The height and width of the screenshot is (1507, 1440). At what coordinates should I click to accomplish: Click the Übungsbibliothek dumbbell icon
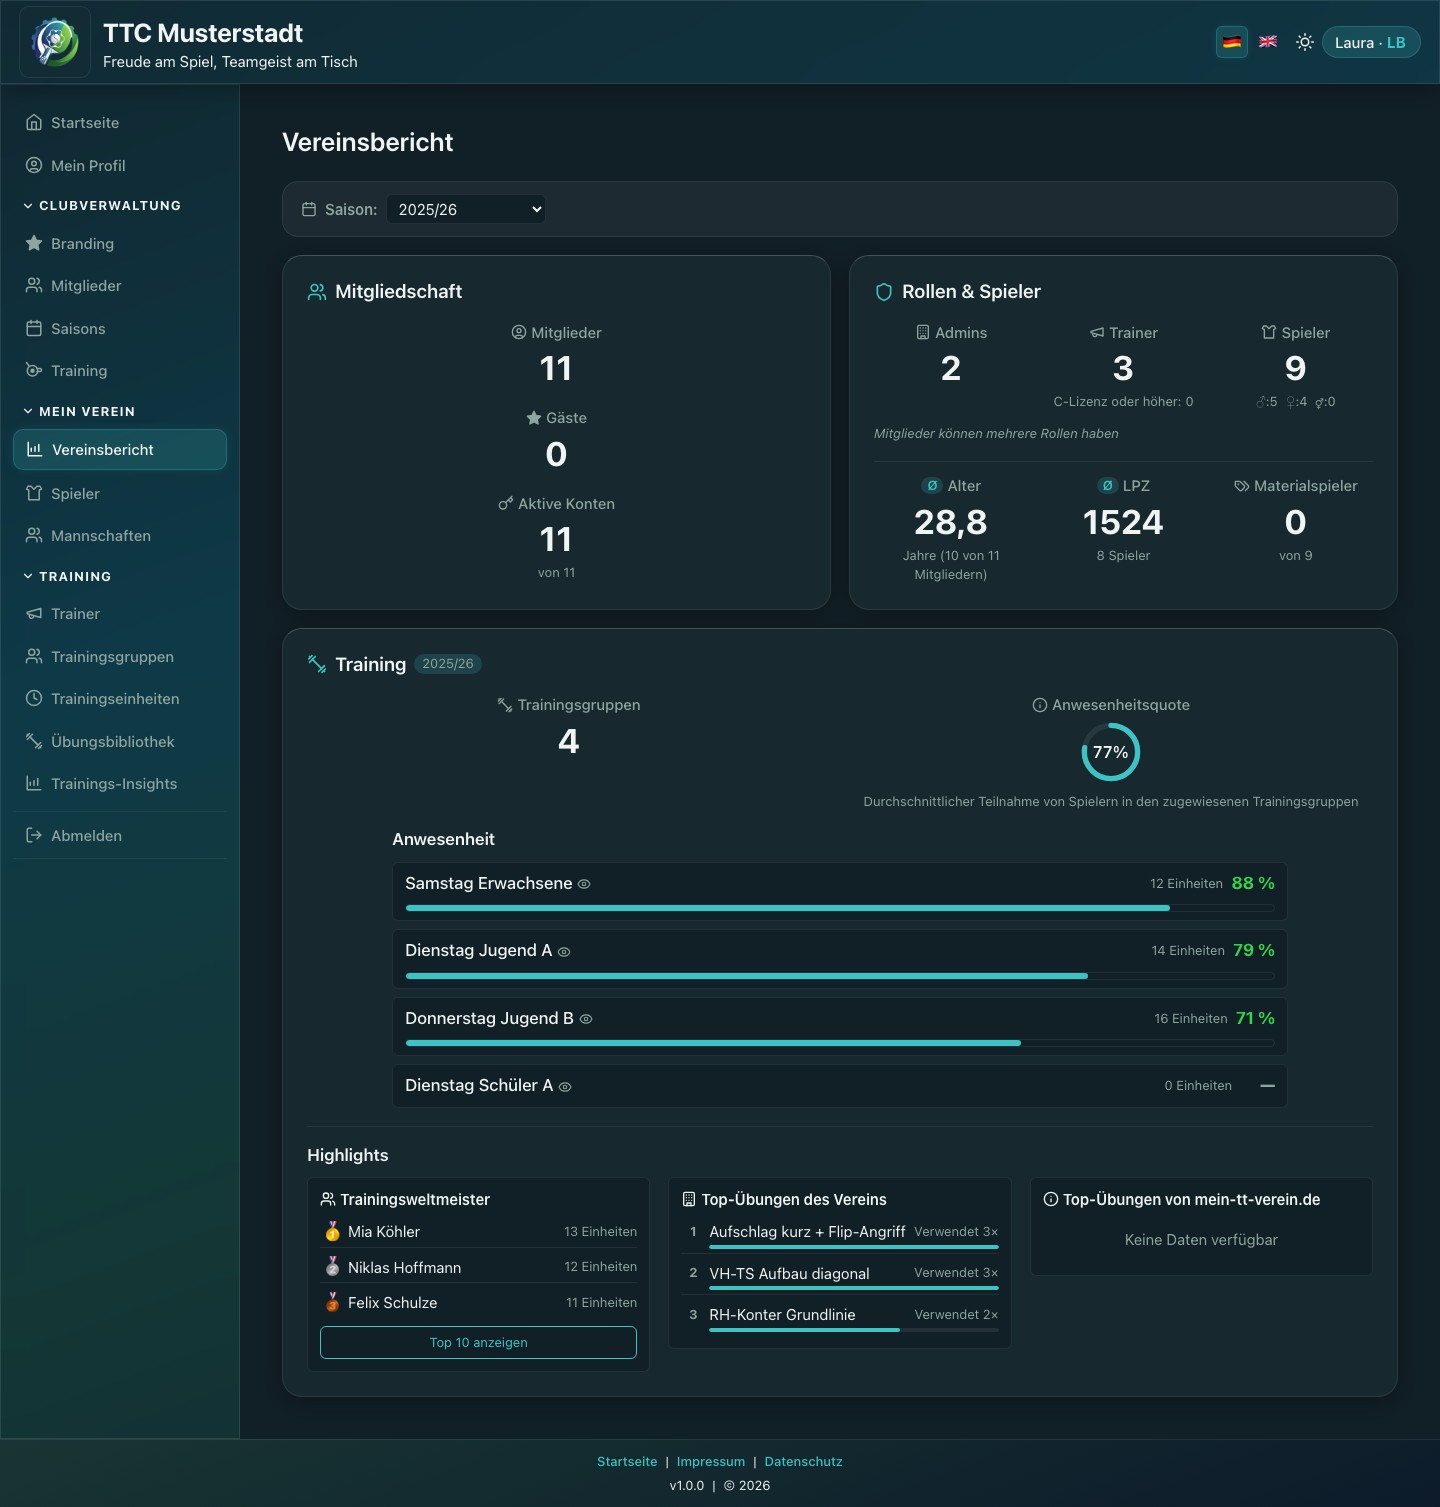coord(34,741)
